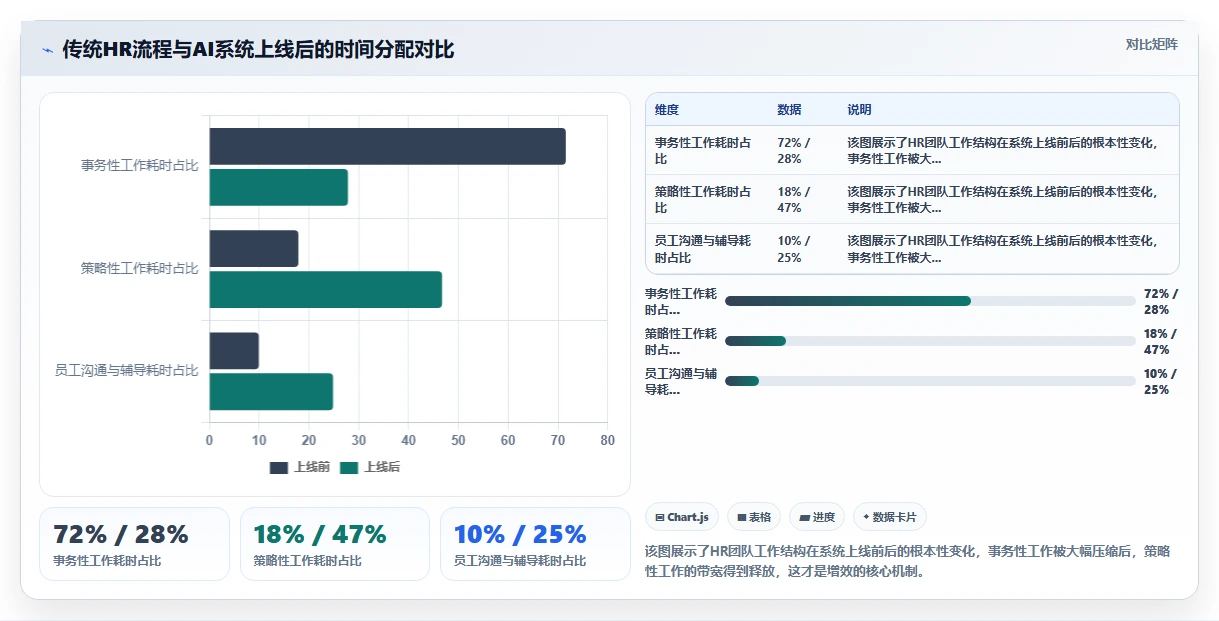Click the 表格 tag
Image resolution: width=1219 pixels, height=621 pixels.
[754, 517]
